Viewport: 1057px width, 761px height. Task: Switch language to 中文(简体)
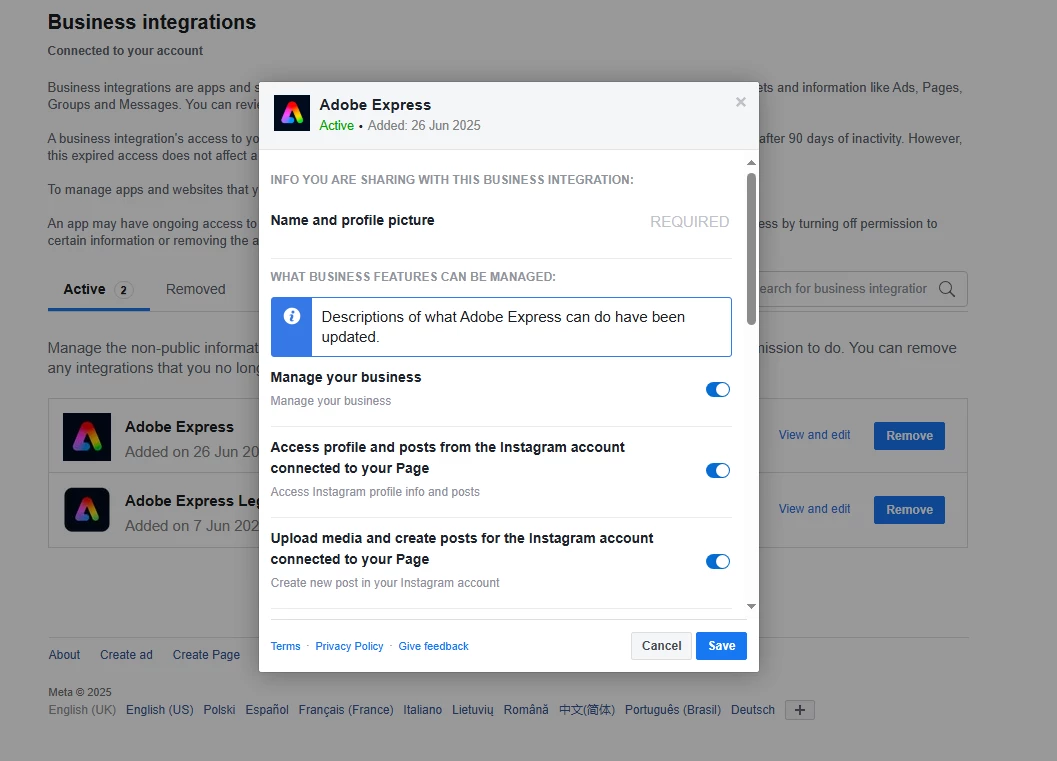(586, 710)
